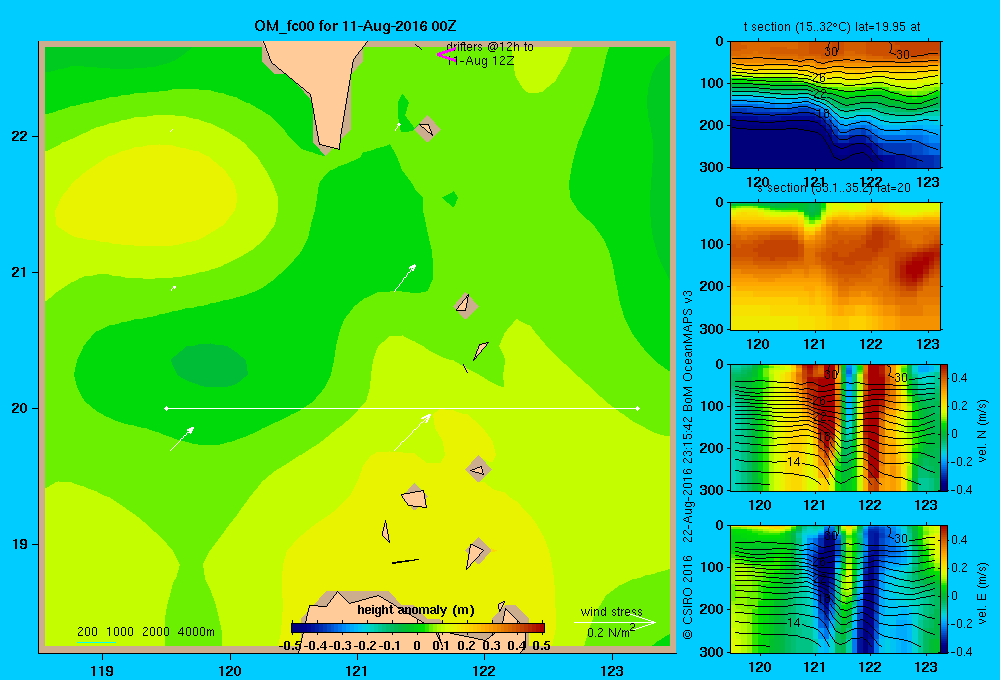1000x680 pixels.
Task: Click the long white wind arrow just below the section line
Action: pyautogui.click(x=412, y=432)
